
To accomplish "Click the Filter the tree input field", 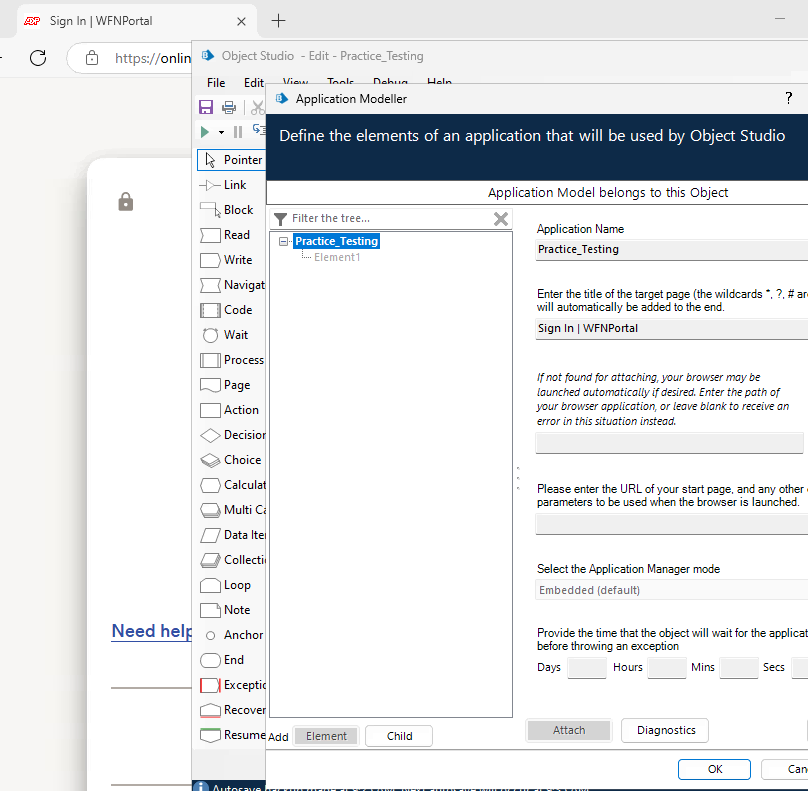I will (389, 218).
